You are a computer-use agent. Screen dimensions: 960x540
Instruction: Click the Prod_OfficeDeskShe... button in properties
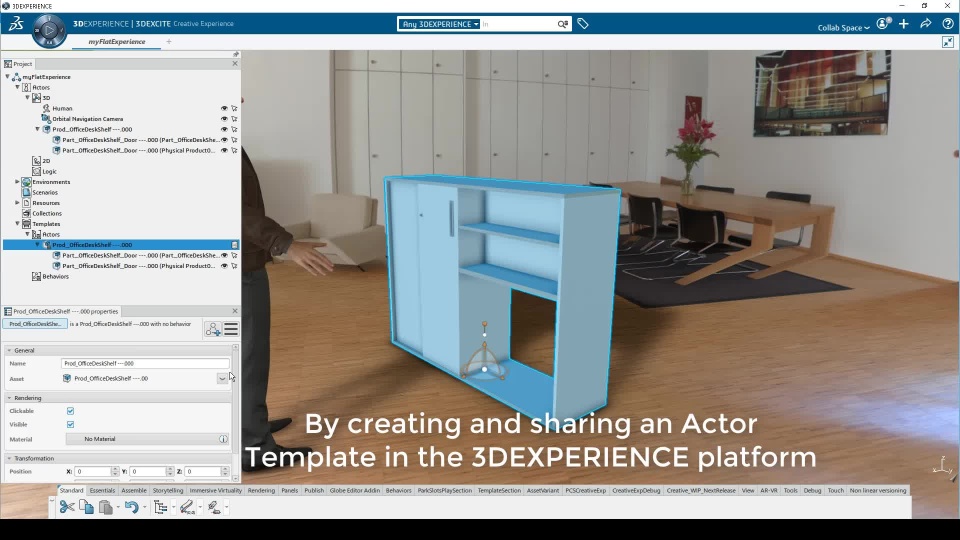35,324
